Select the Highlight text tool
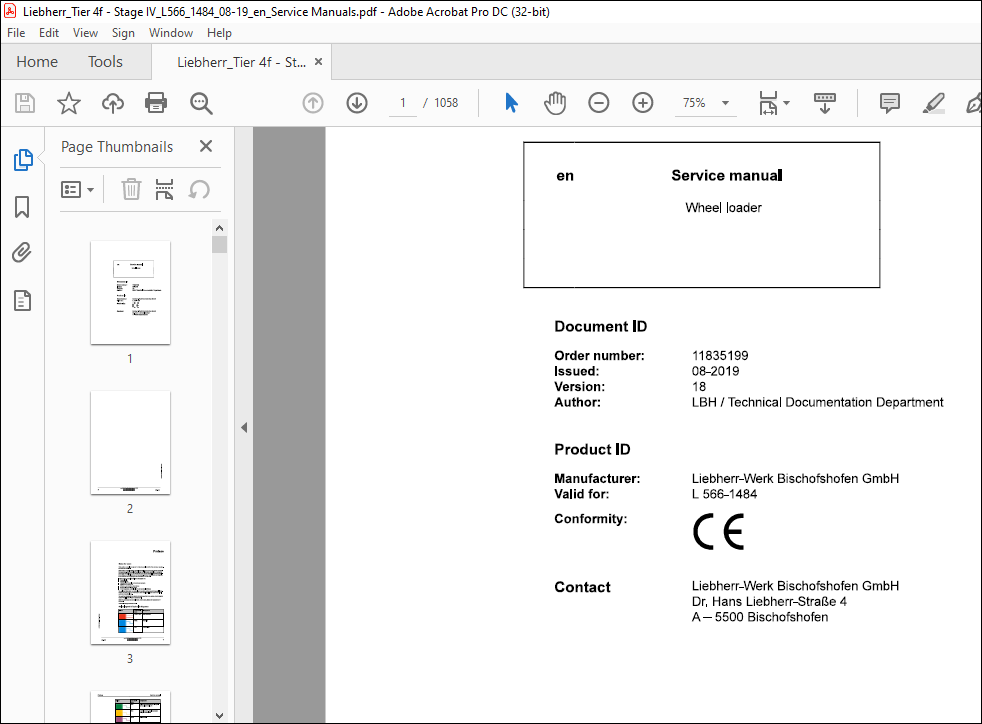This screenshot has width=982, height=724. [x=934, y=103]
